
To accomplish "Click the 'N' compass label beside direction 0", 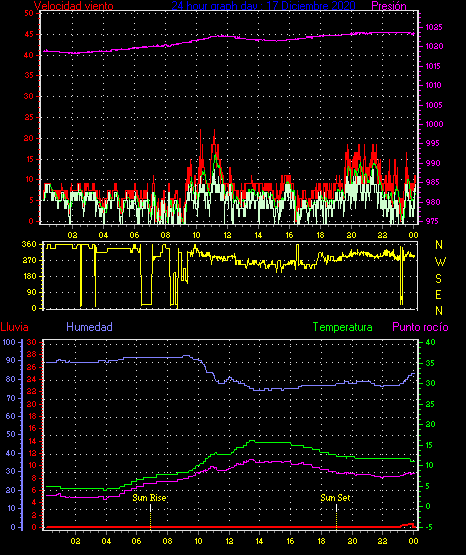I will 439,311.
